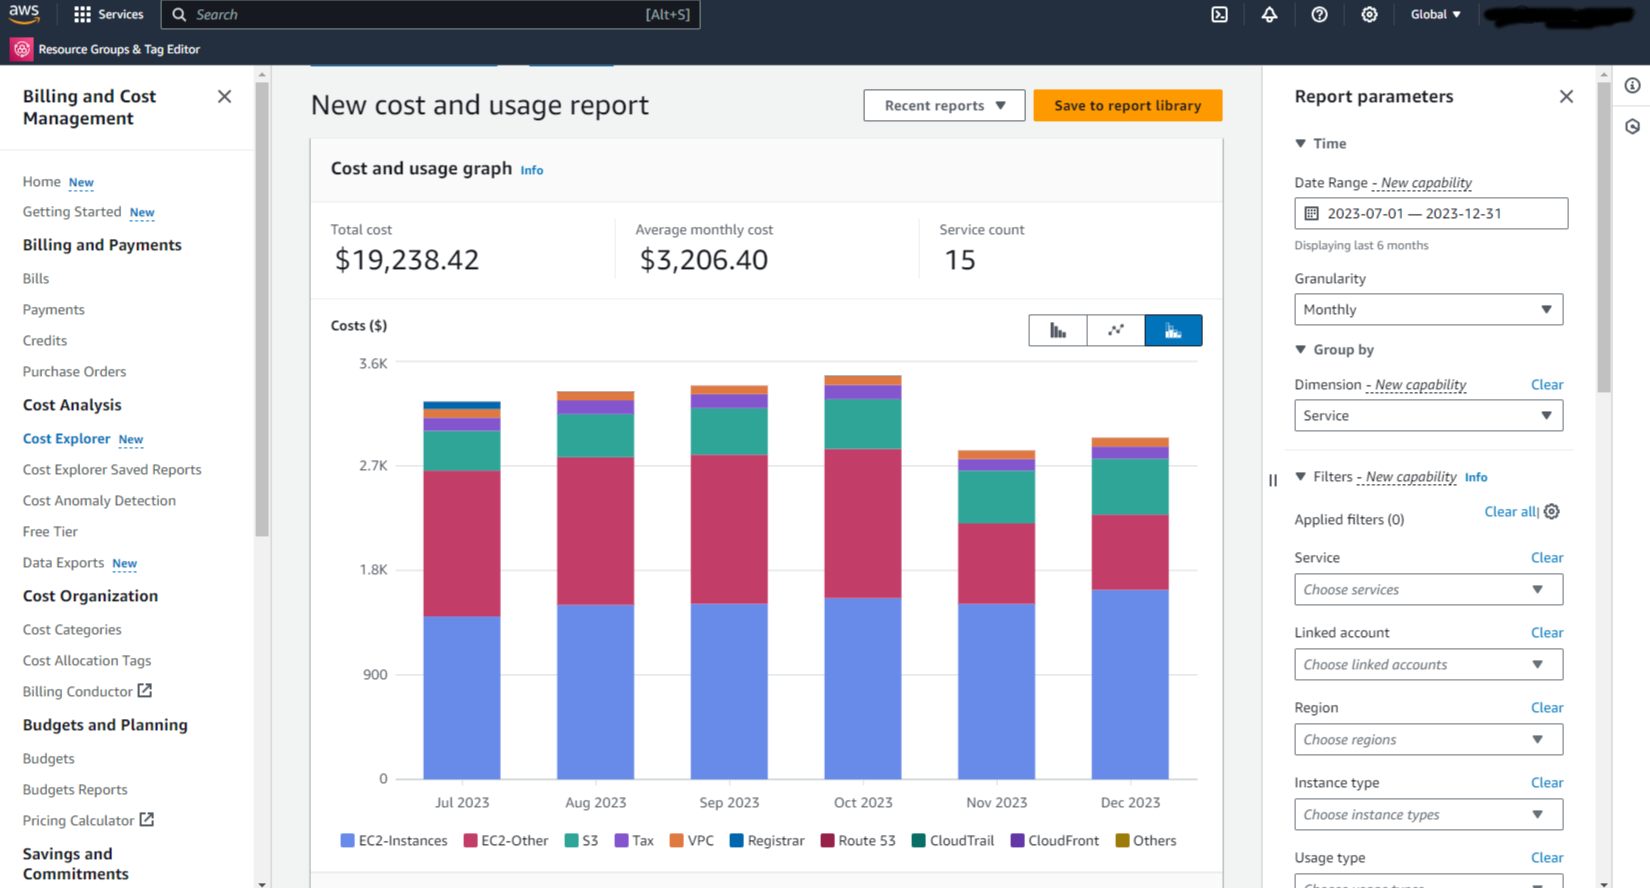Open the AWS home logo
1650x888 pixels.
[24, 14]
